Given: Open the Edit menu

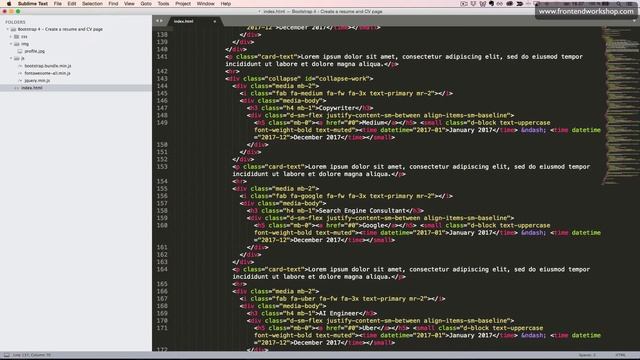Looking at the screenshot, I should (72, 4).
